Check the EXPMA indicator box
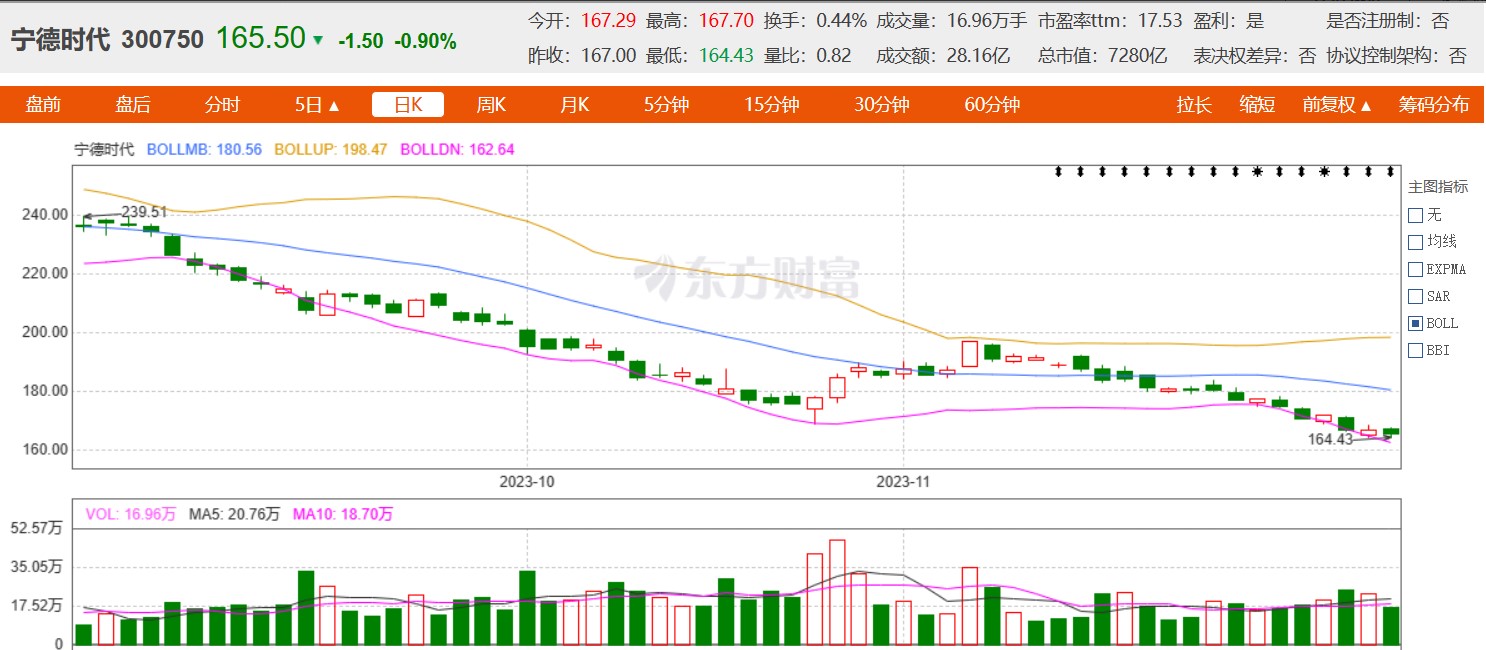 click(x=1414, y=269)
